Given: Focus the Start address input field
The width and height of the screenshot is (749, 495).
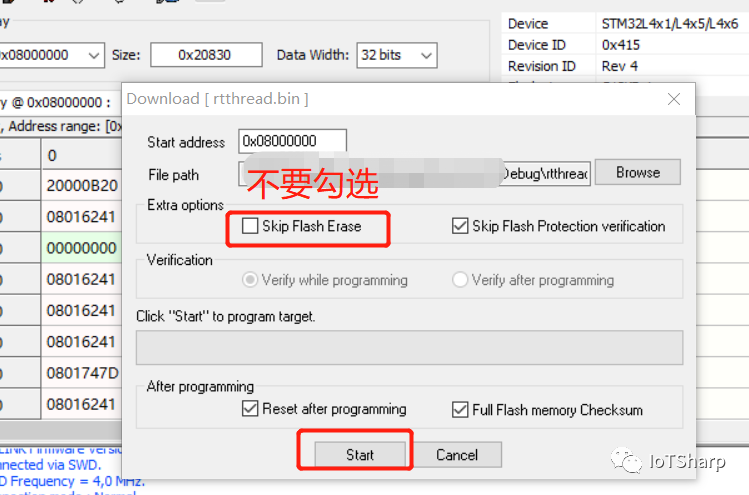Looking at the screenshot, I should [x=292, y=141].
